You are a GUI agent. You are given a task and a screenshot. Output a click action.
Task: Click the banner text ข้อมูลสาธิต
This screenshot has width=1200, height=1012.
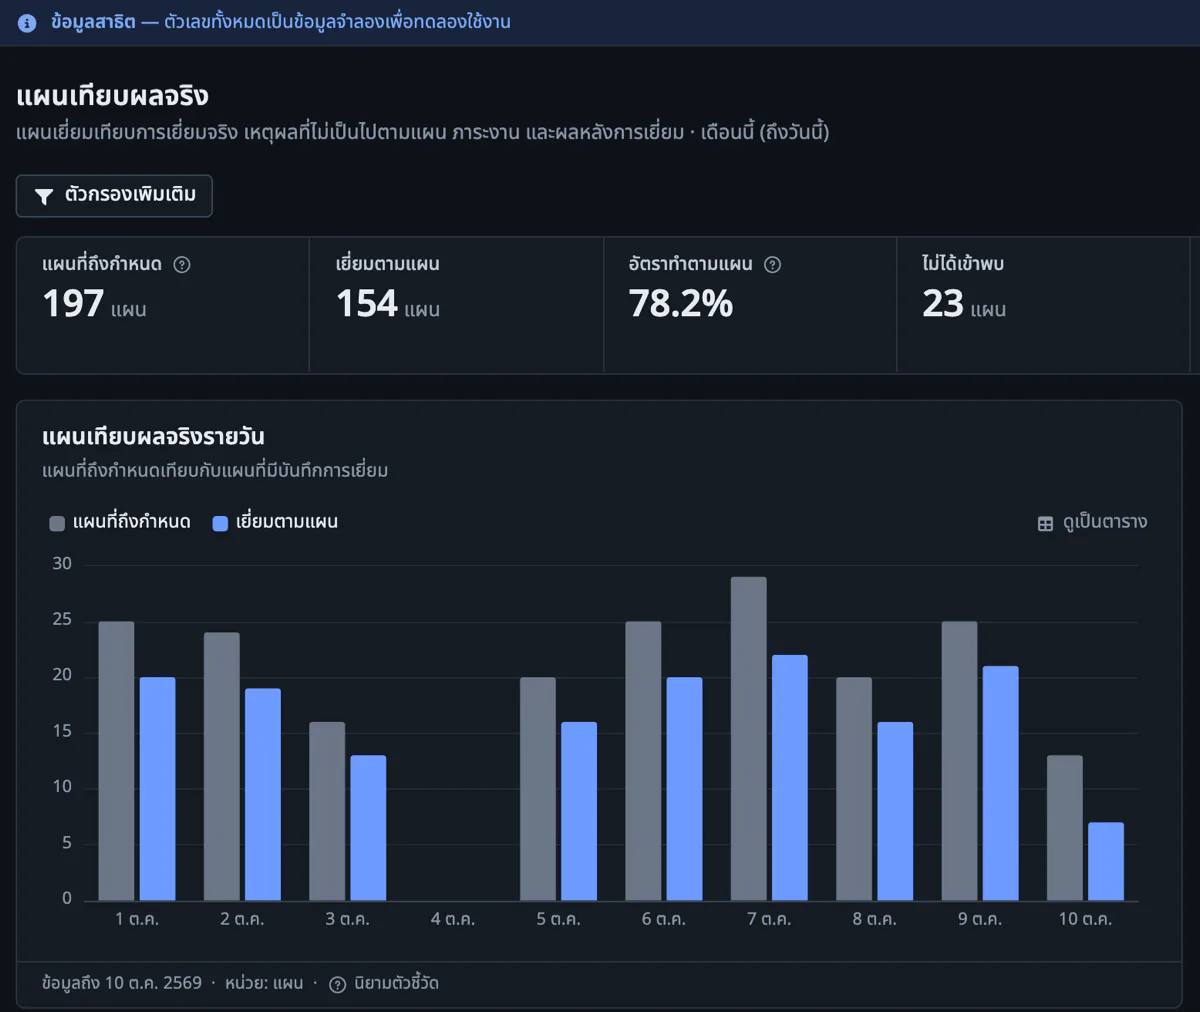[93, 22]
